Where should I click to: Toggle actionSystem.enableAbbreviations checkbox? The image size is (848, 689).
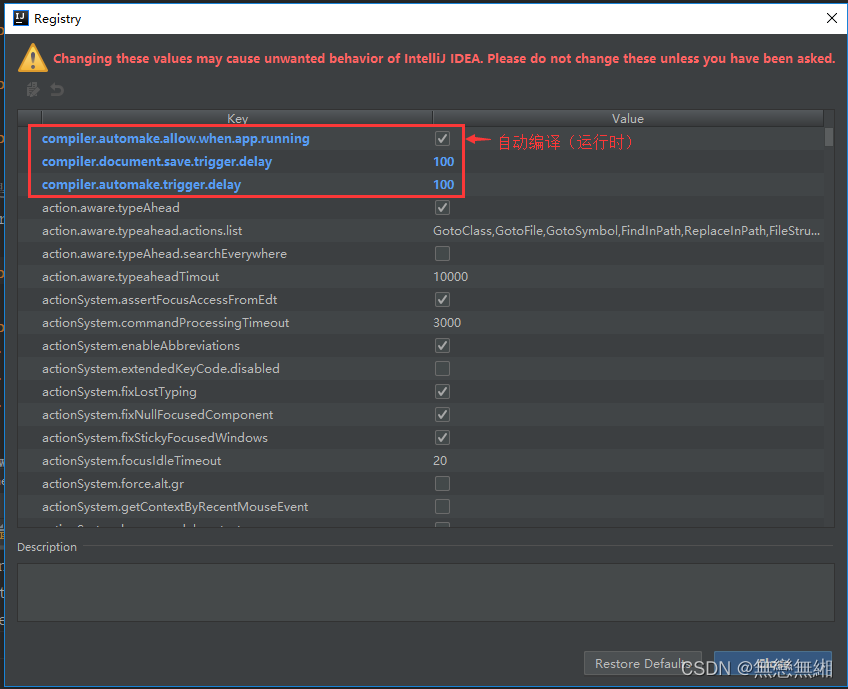tap(442, 346)
